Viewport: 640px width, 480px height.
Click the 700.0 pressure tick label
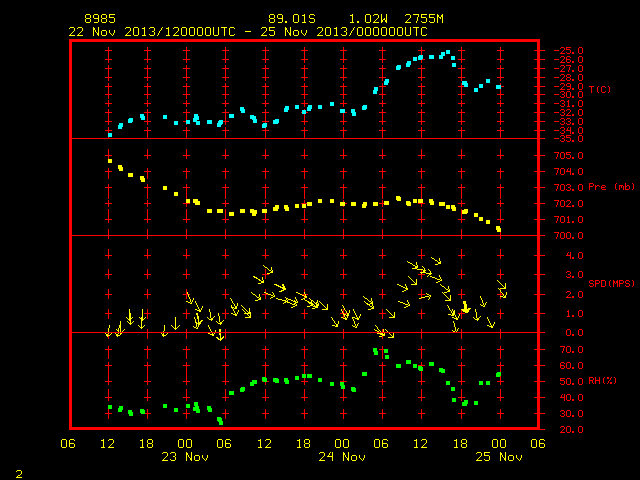pyautogui.click(x=568, y=236)
